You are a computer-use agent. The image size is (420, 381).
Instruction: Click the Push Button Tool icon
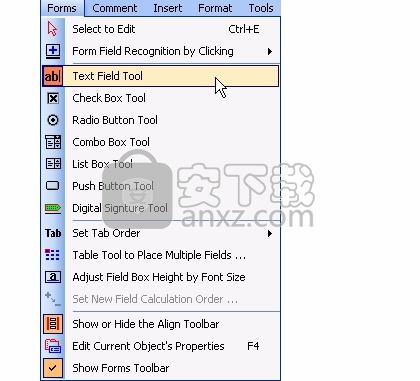(x=52, y=186)
